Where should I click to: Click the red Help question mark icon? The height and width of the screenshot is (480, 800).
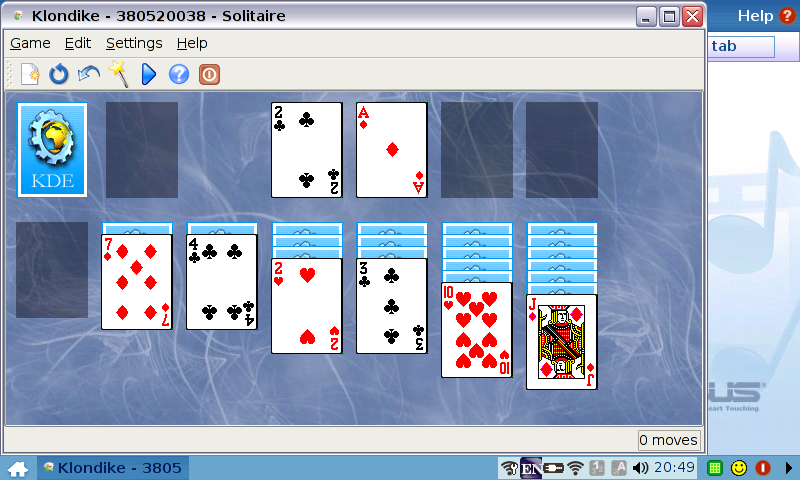pyautogui.click(x=787, y=16)
